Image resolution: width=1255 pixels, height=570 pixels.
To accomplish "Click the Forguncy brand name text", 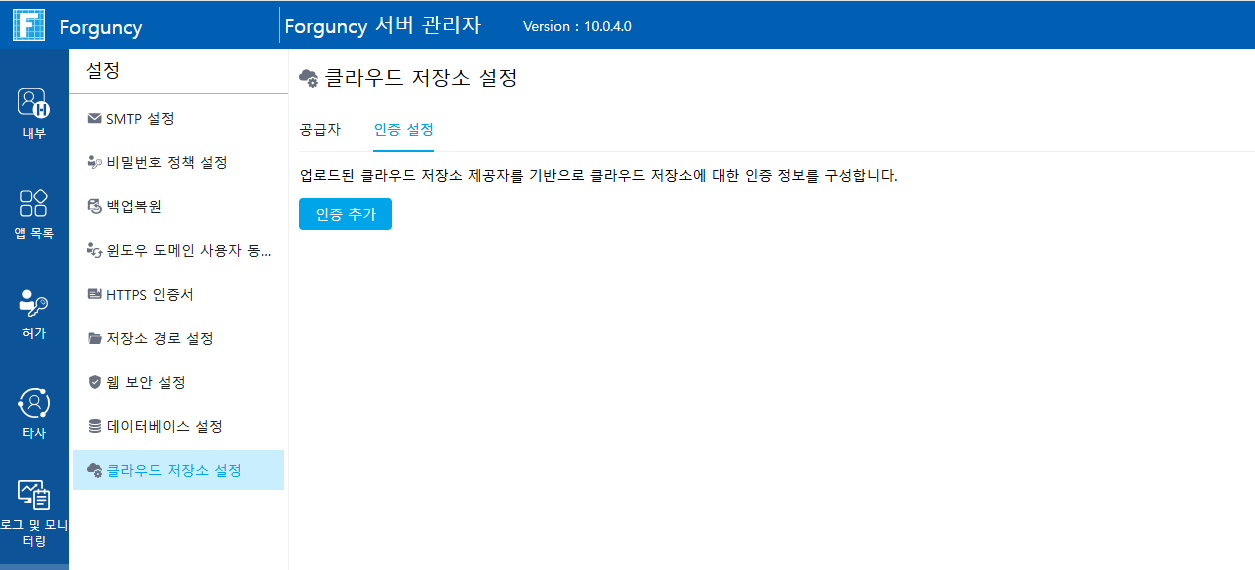I will (x=100, y=27).
